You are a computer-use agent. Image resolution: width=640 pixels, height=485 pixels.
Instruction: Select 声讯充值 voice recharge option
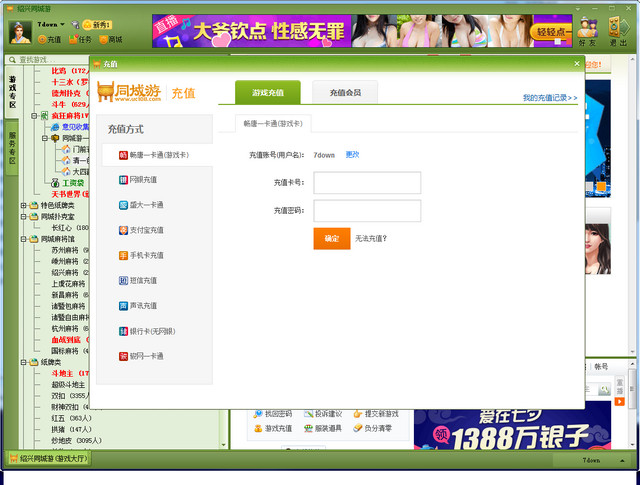pyautogui.click(x=138, y=306)
